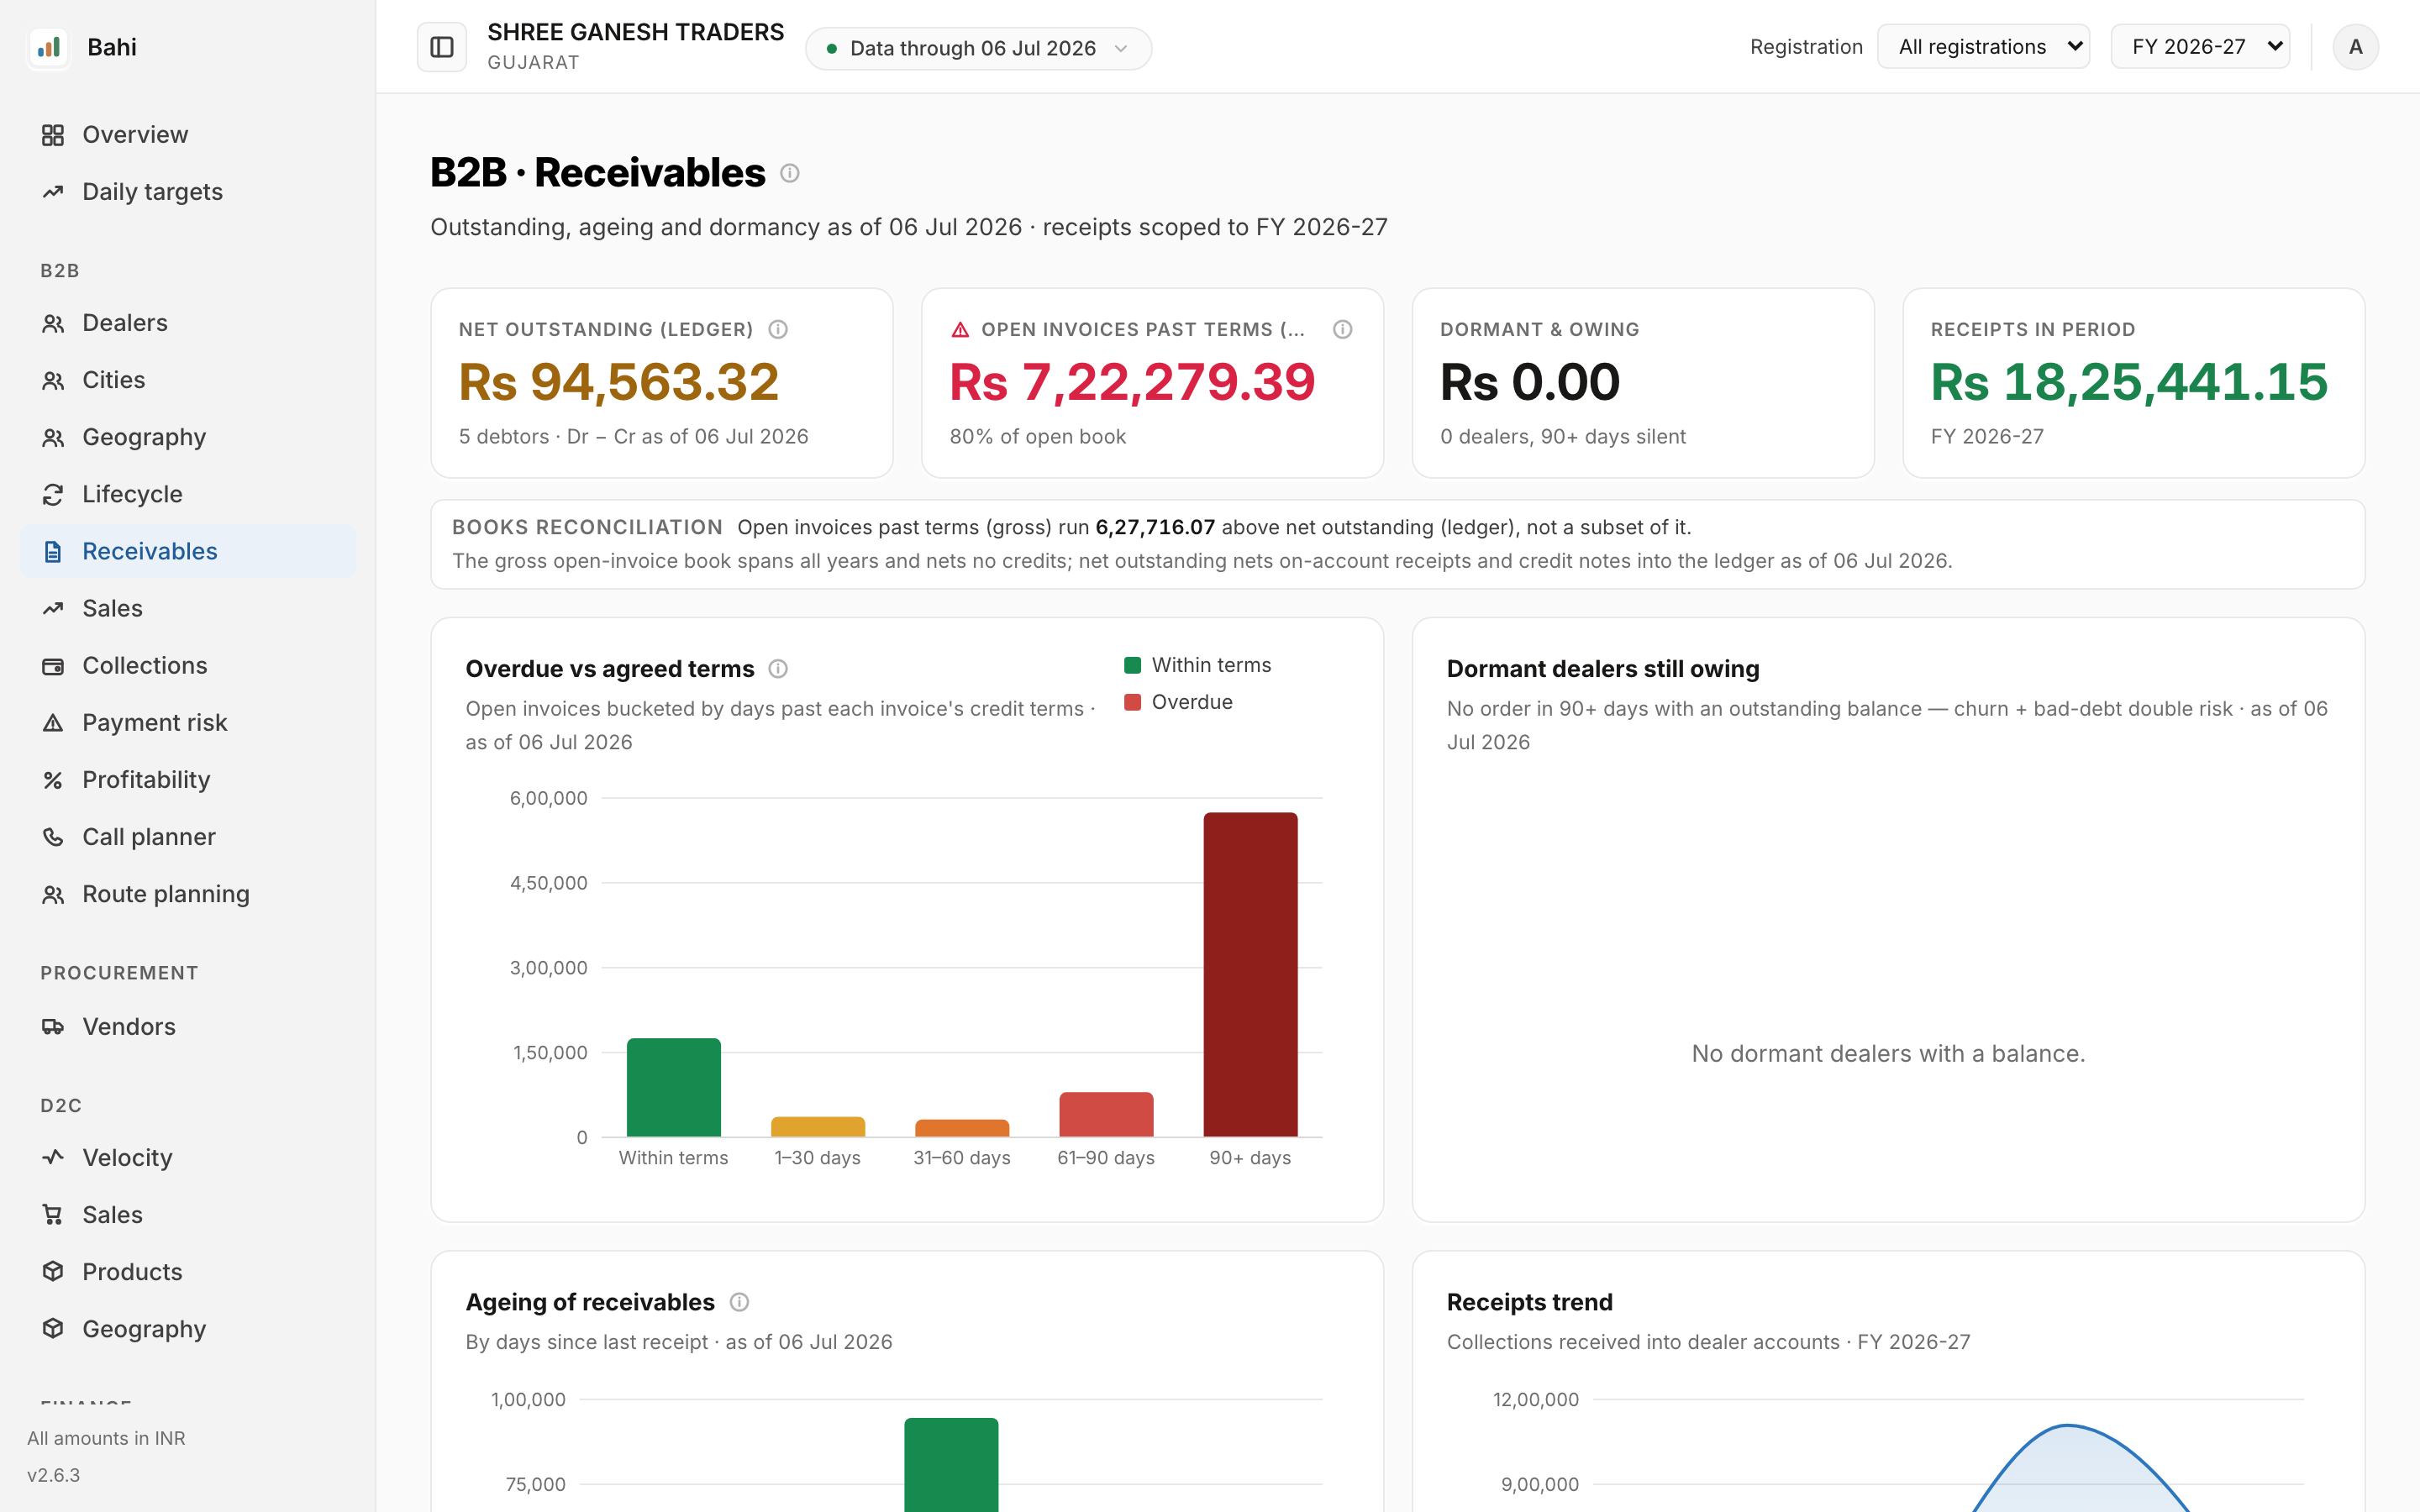Click Rs 94,563.32 net outstanding value

coord(619,382)
